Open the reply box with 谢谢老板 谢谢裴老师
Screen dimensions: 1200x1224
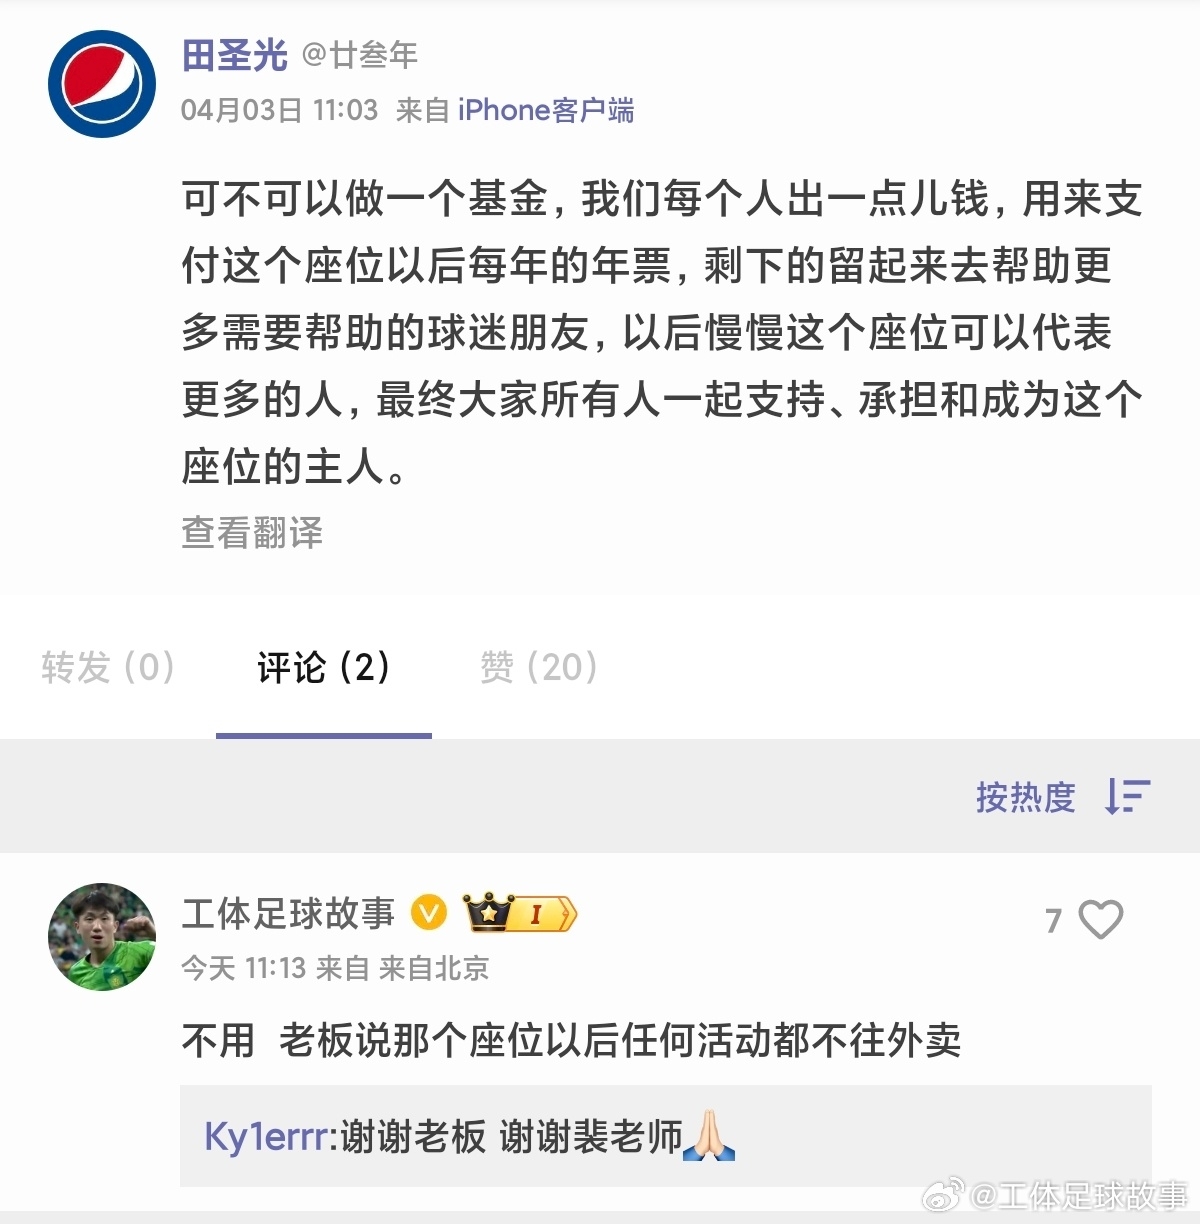pos(665,1136)
